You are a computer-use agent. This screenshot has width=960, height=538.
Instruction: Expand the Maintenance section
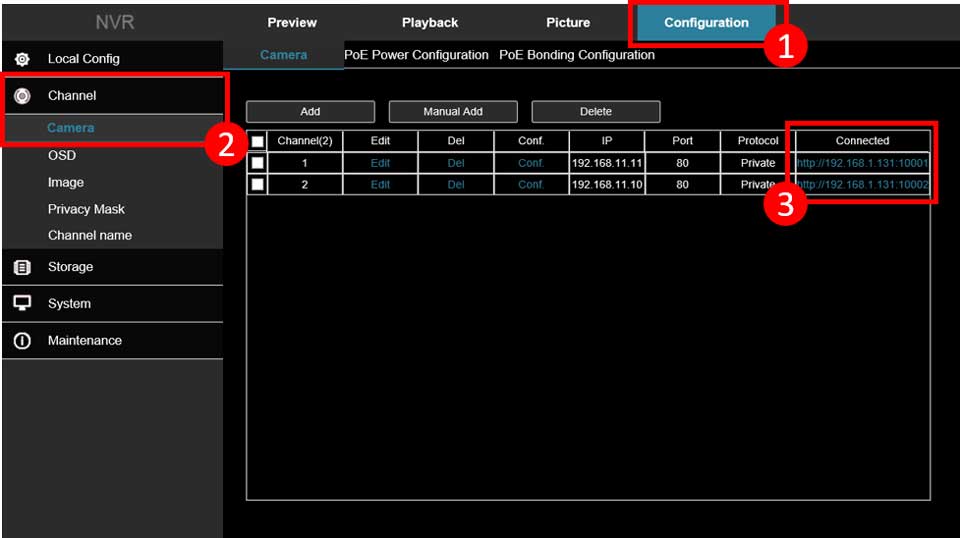pos(84,341)
